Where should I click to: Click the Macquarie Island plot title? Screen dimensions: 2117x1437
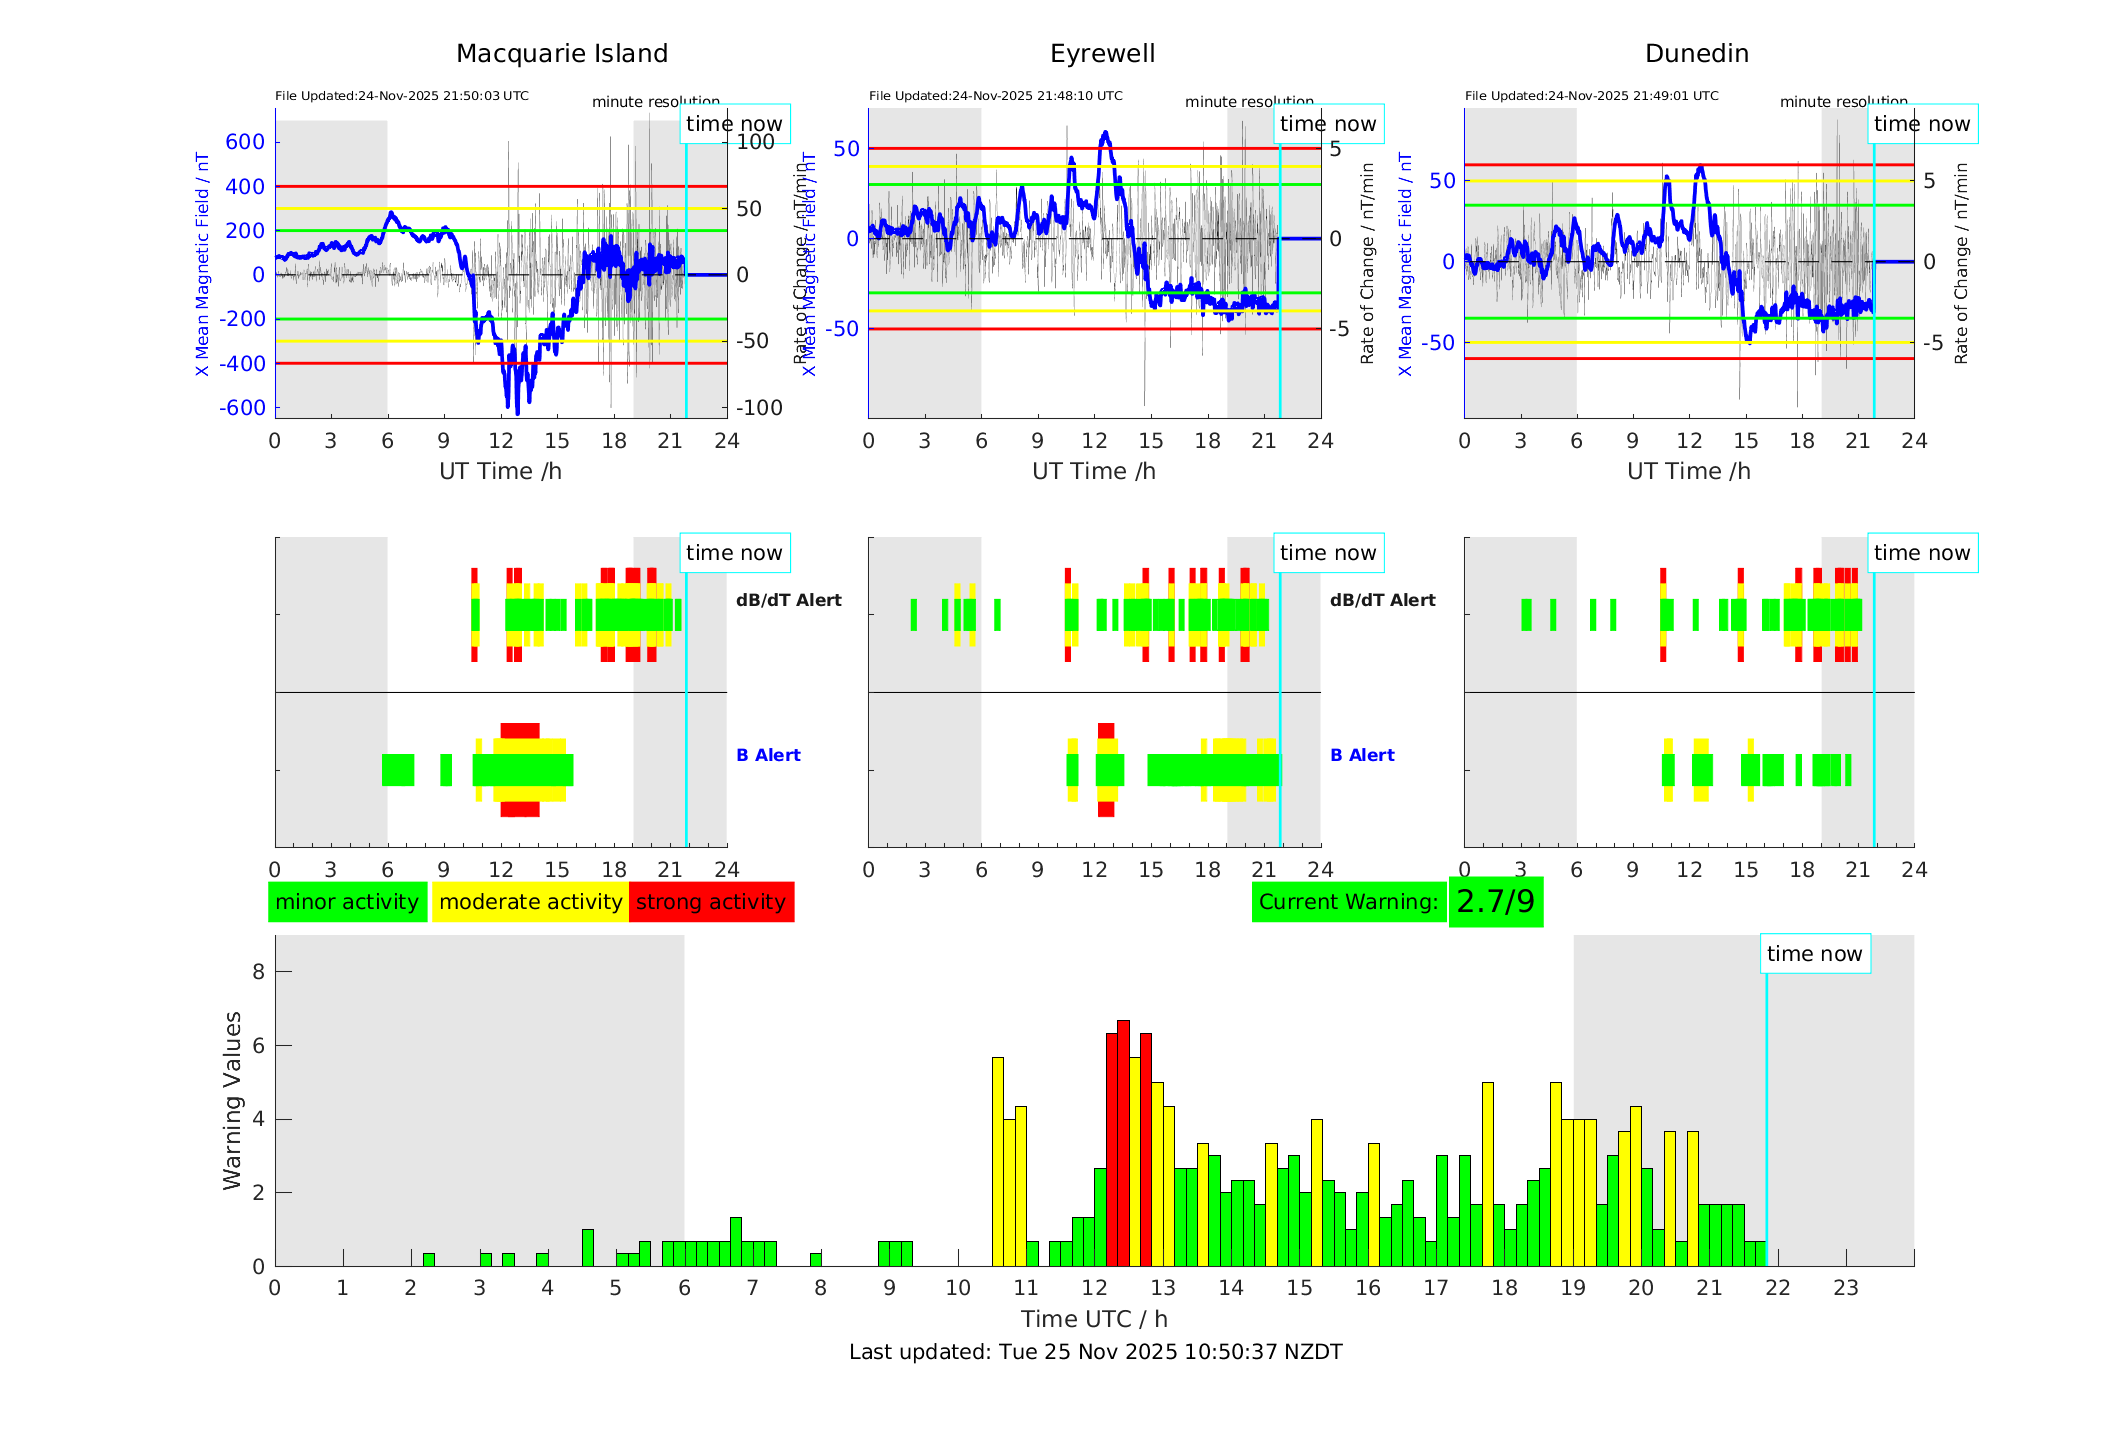coord(561,54)
